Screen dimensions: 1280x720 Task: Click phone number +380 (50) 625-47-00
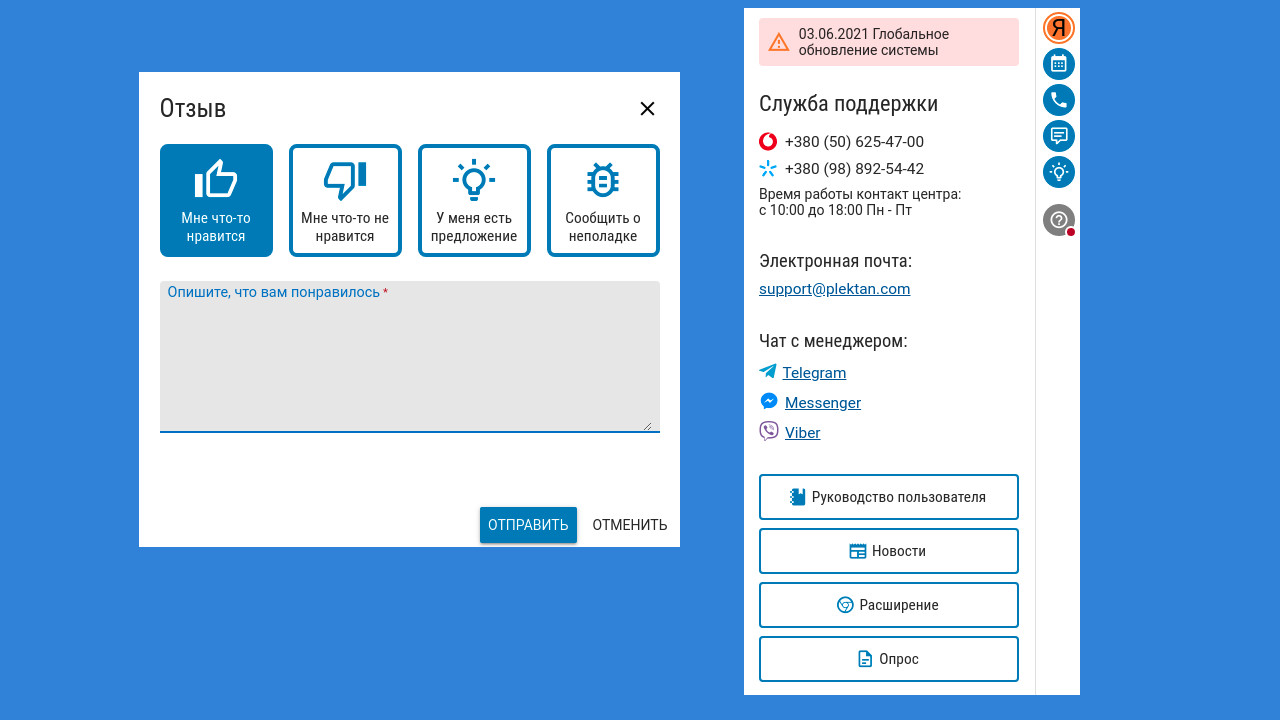[854, 142]
